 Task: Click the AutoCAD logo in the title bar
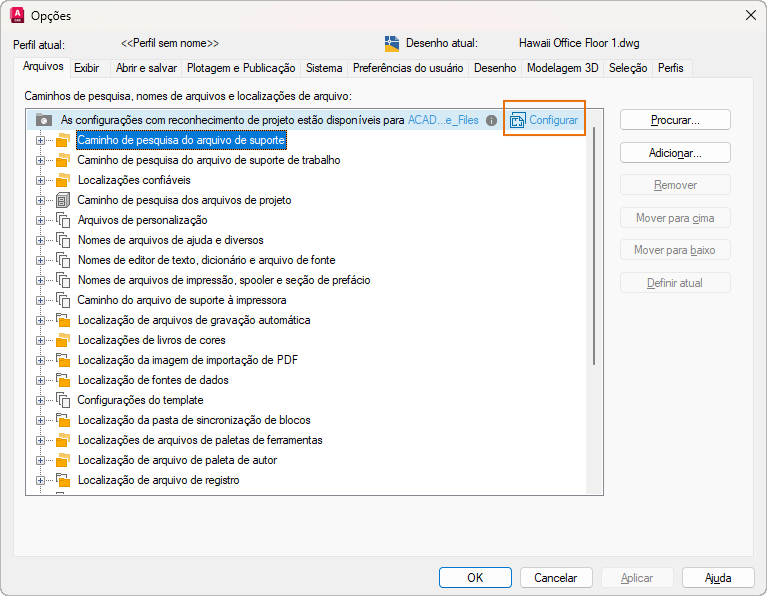coord(17,16)
